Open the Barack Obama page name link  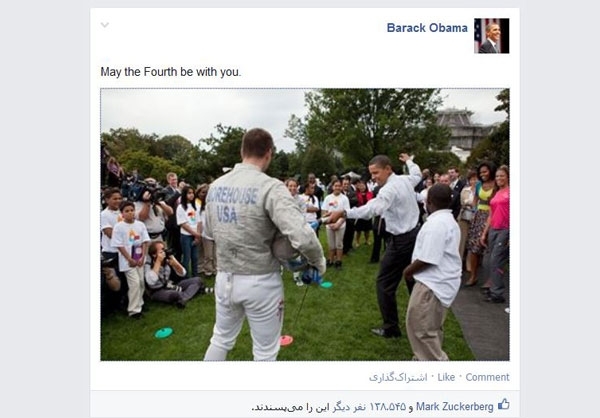click(x=427, y=28)
